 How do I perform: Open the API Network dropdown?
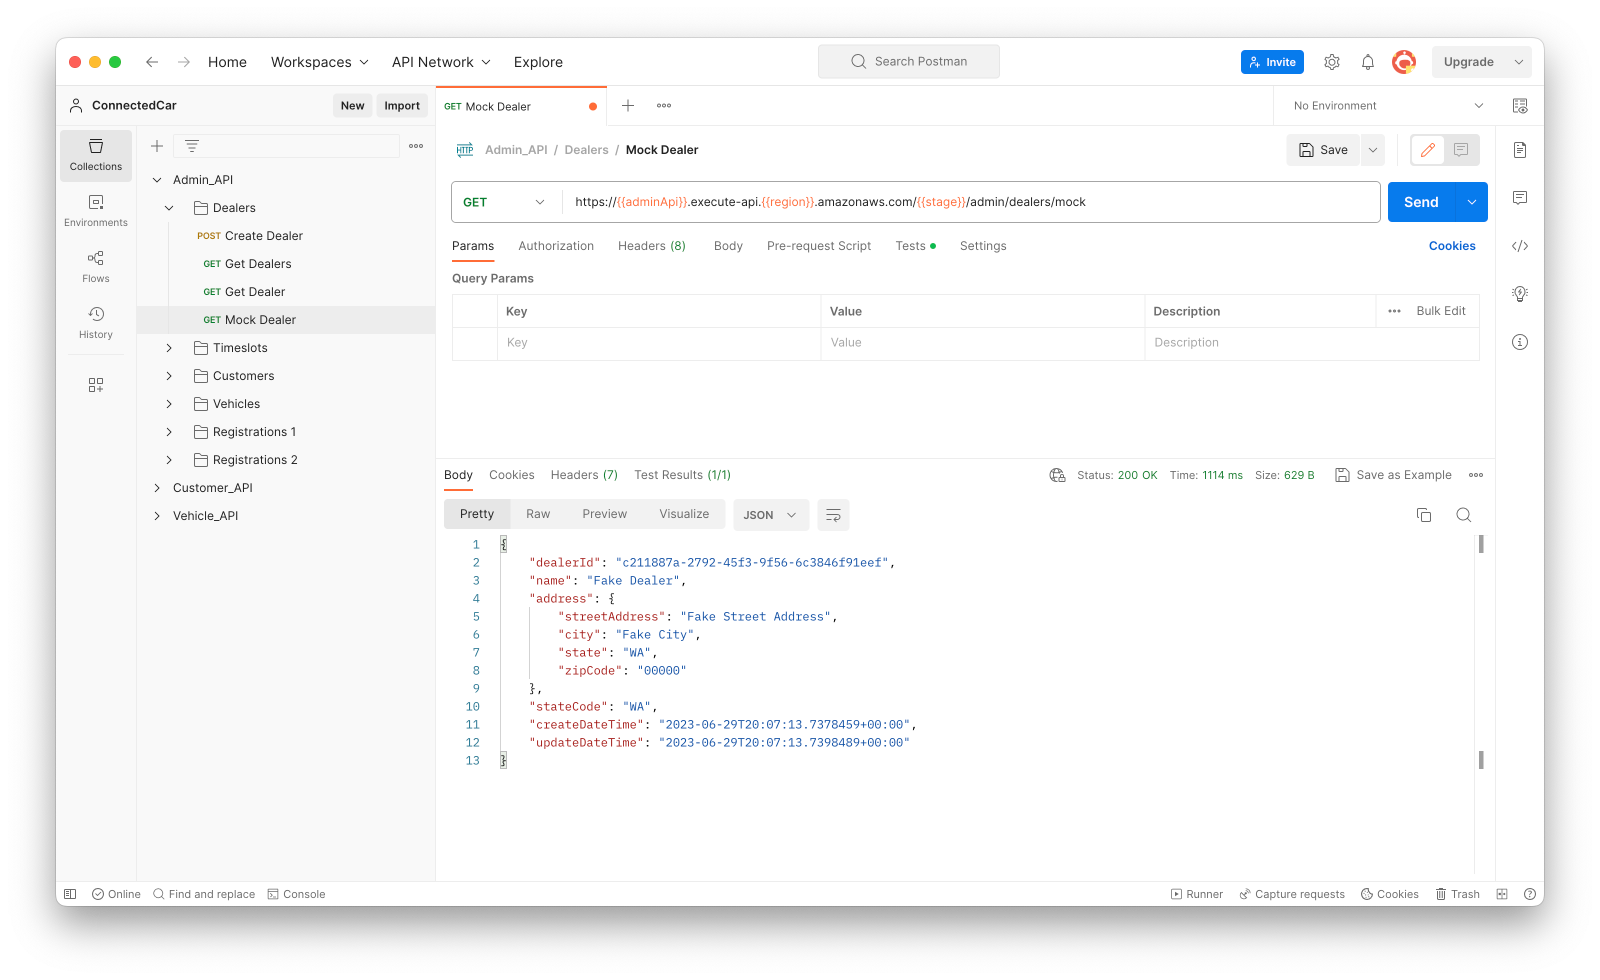click(441, 62)
